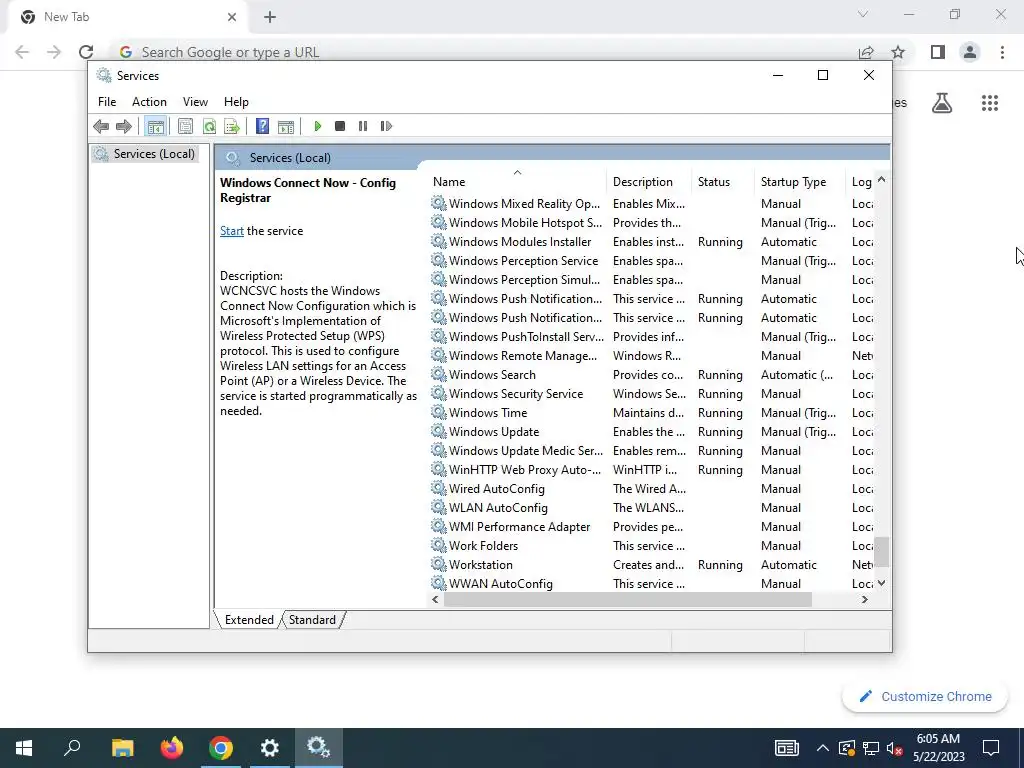Toggle Show/Hide Console Tree icon
The image size is (1024, 768).
pos(155,126)
